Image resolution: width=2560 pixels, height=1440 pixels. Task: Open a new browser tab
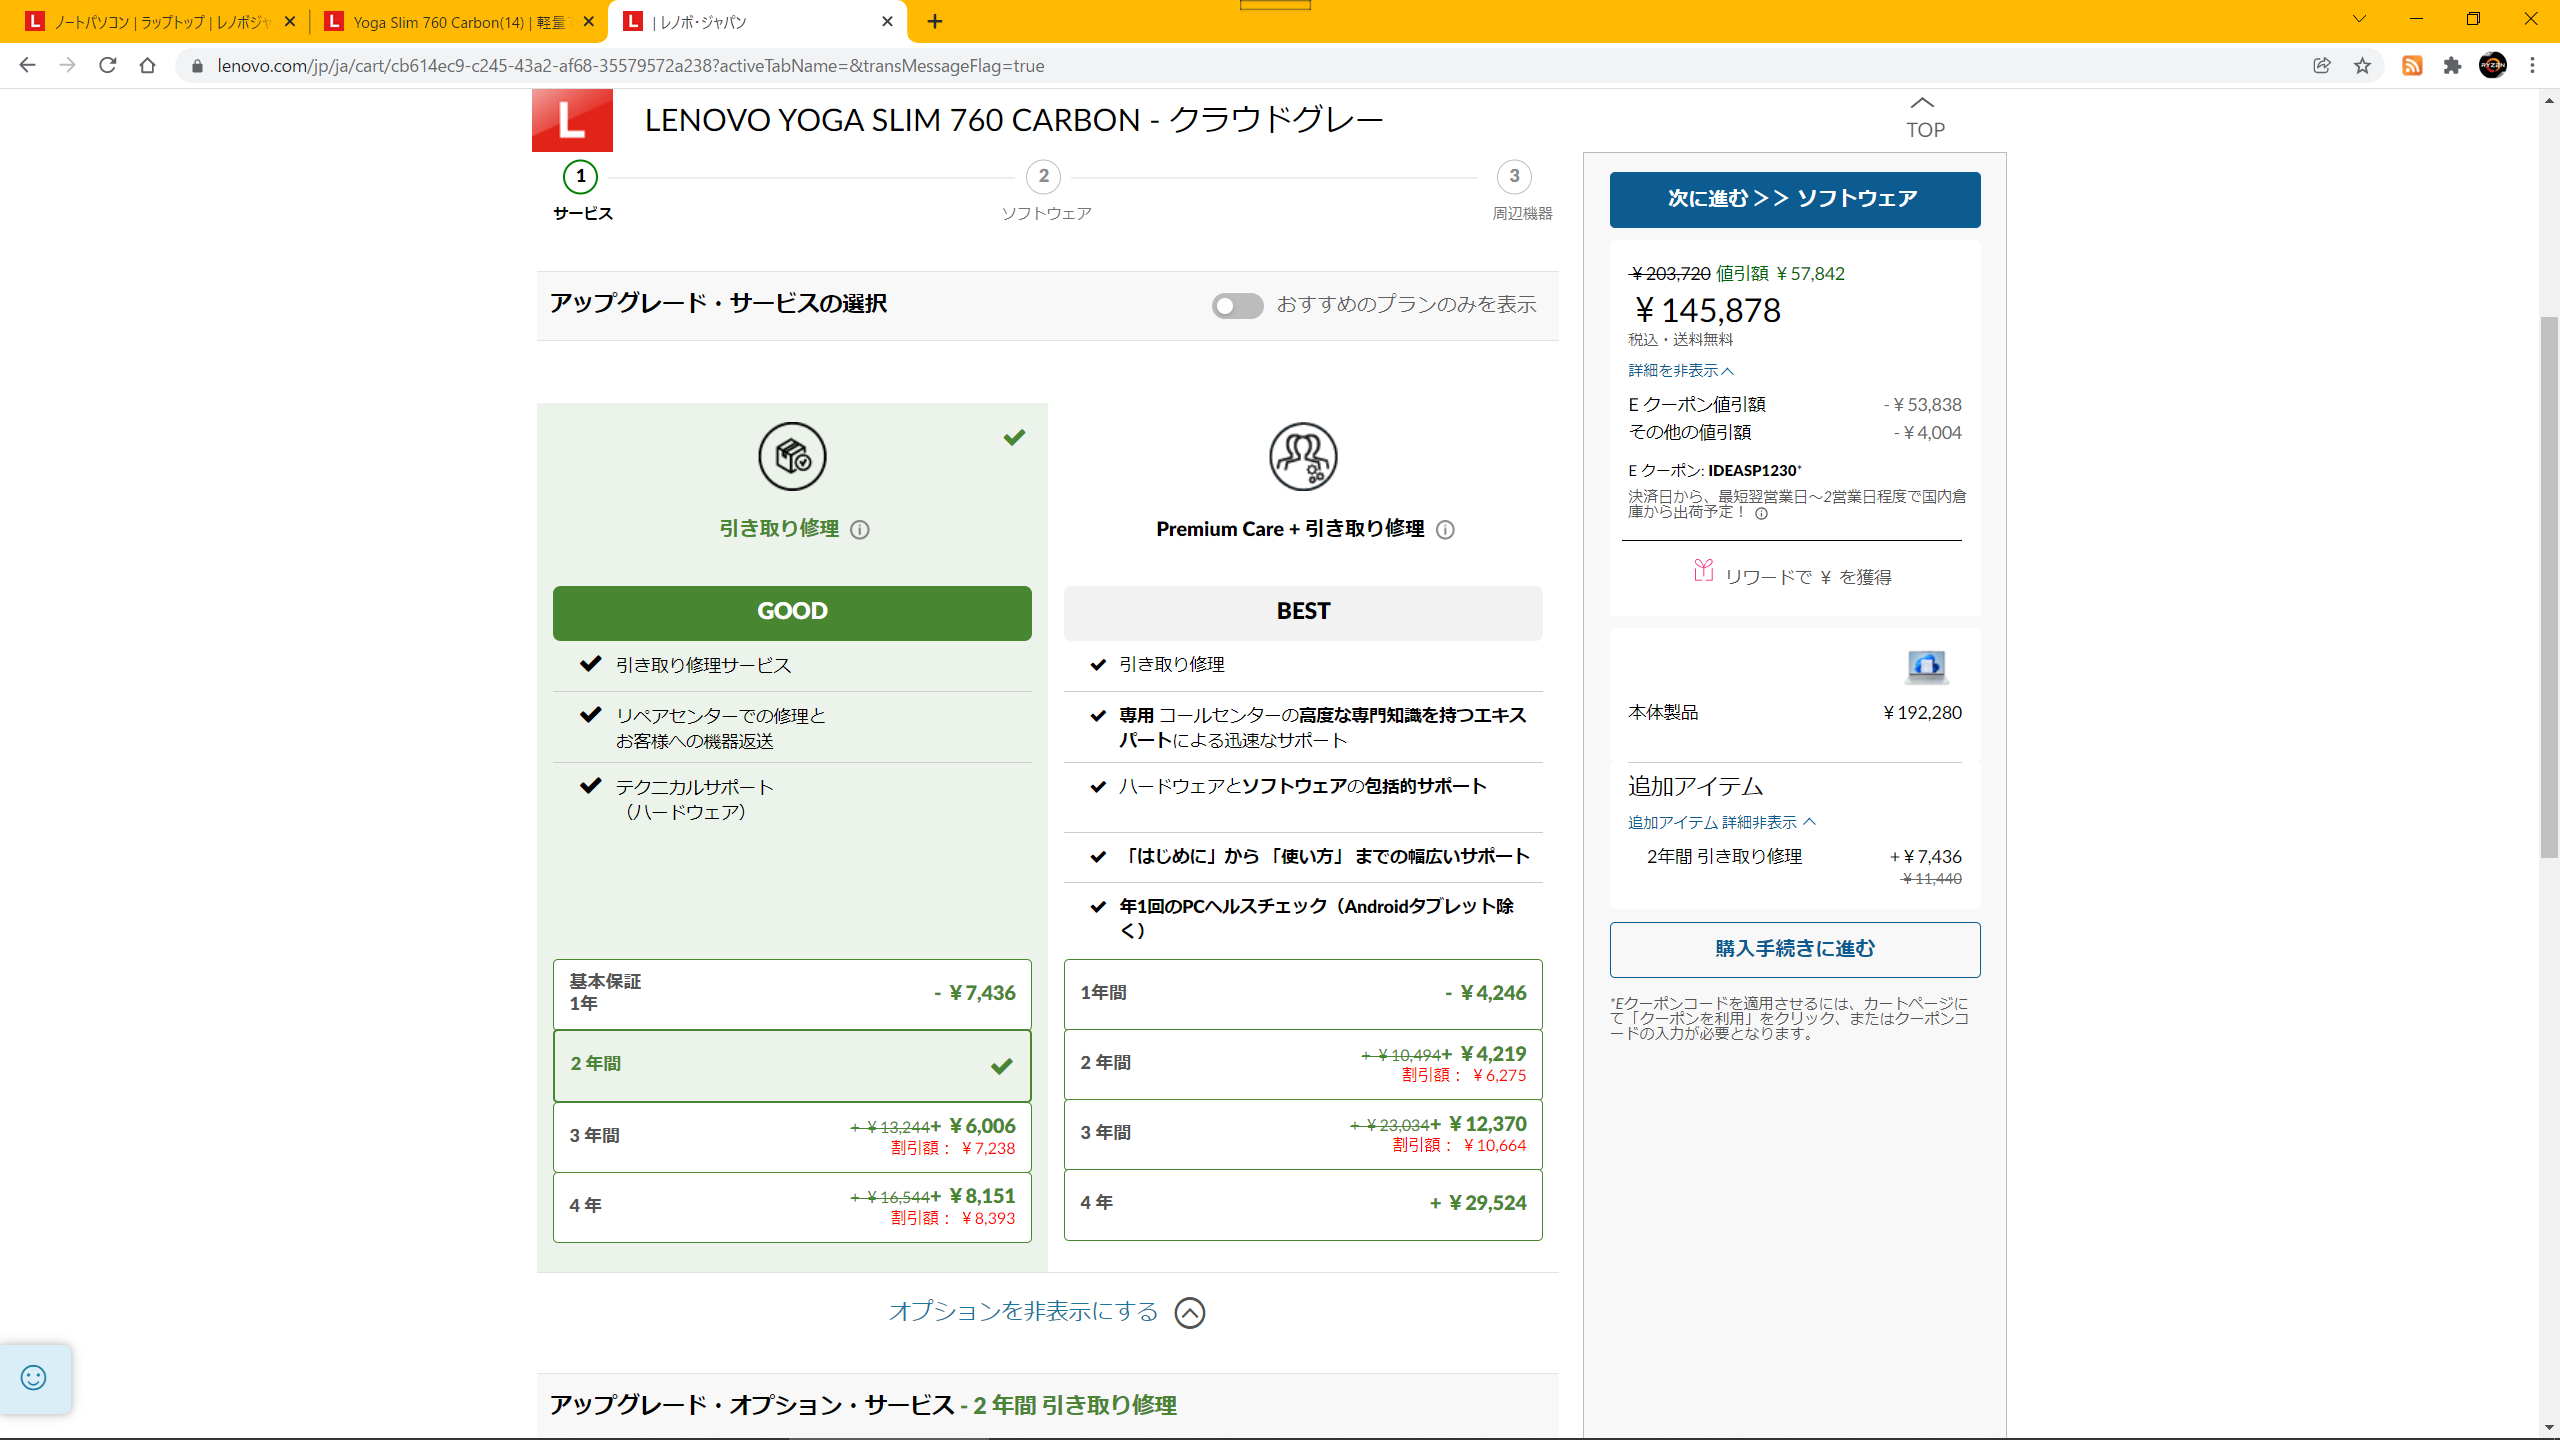click(935, 21)
